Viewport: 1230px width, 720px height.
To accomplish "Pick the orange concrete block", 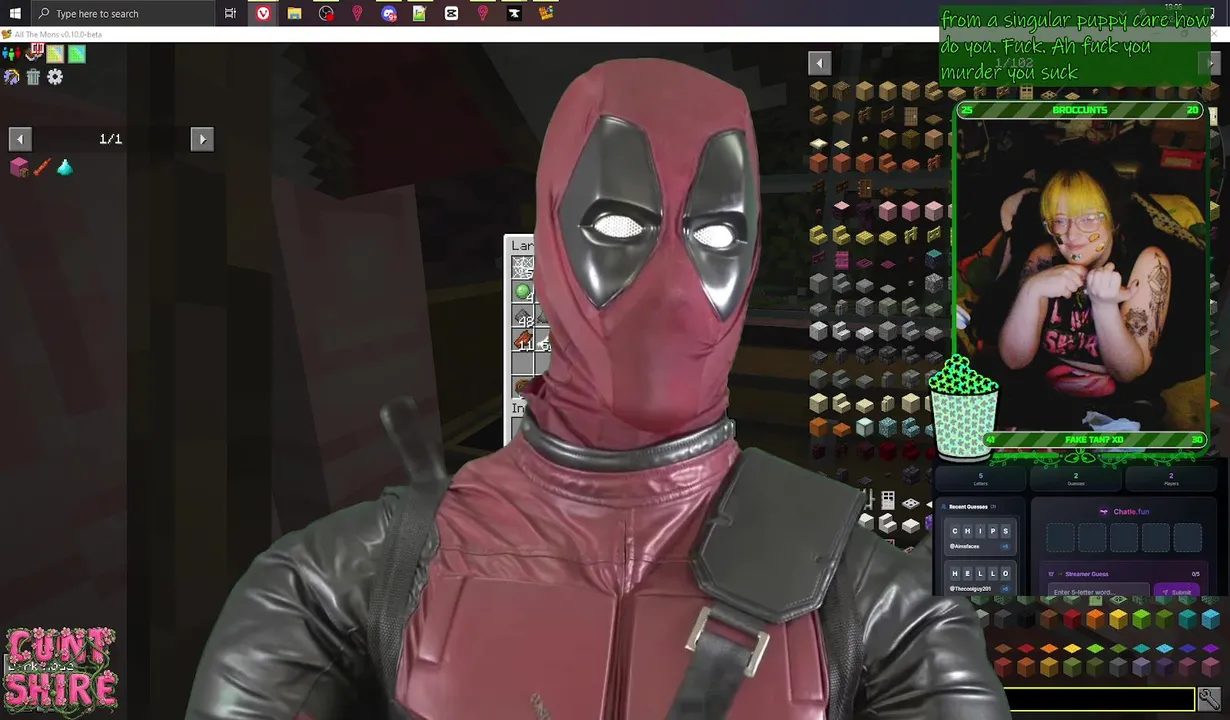I will (x=1094, y=621).
